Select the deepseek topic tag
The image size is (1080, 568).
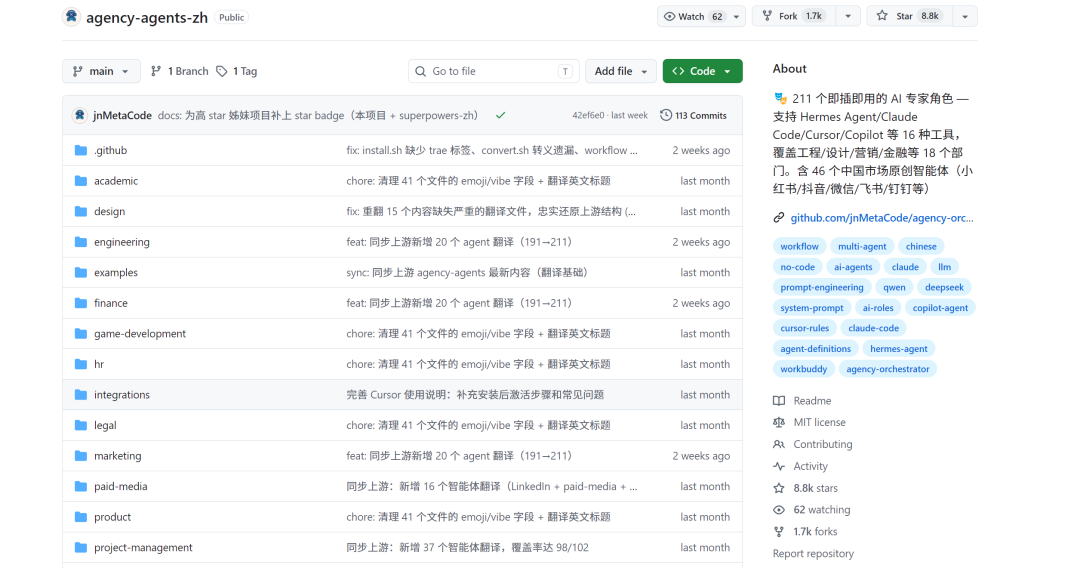pyautogui.click(x=944, y=287)
